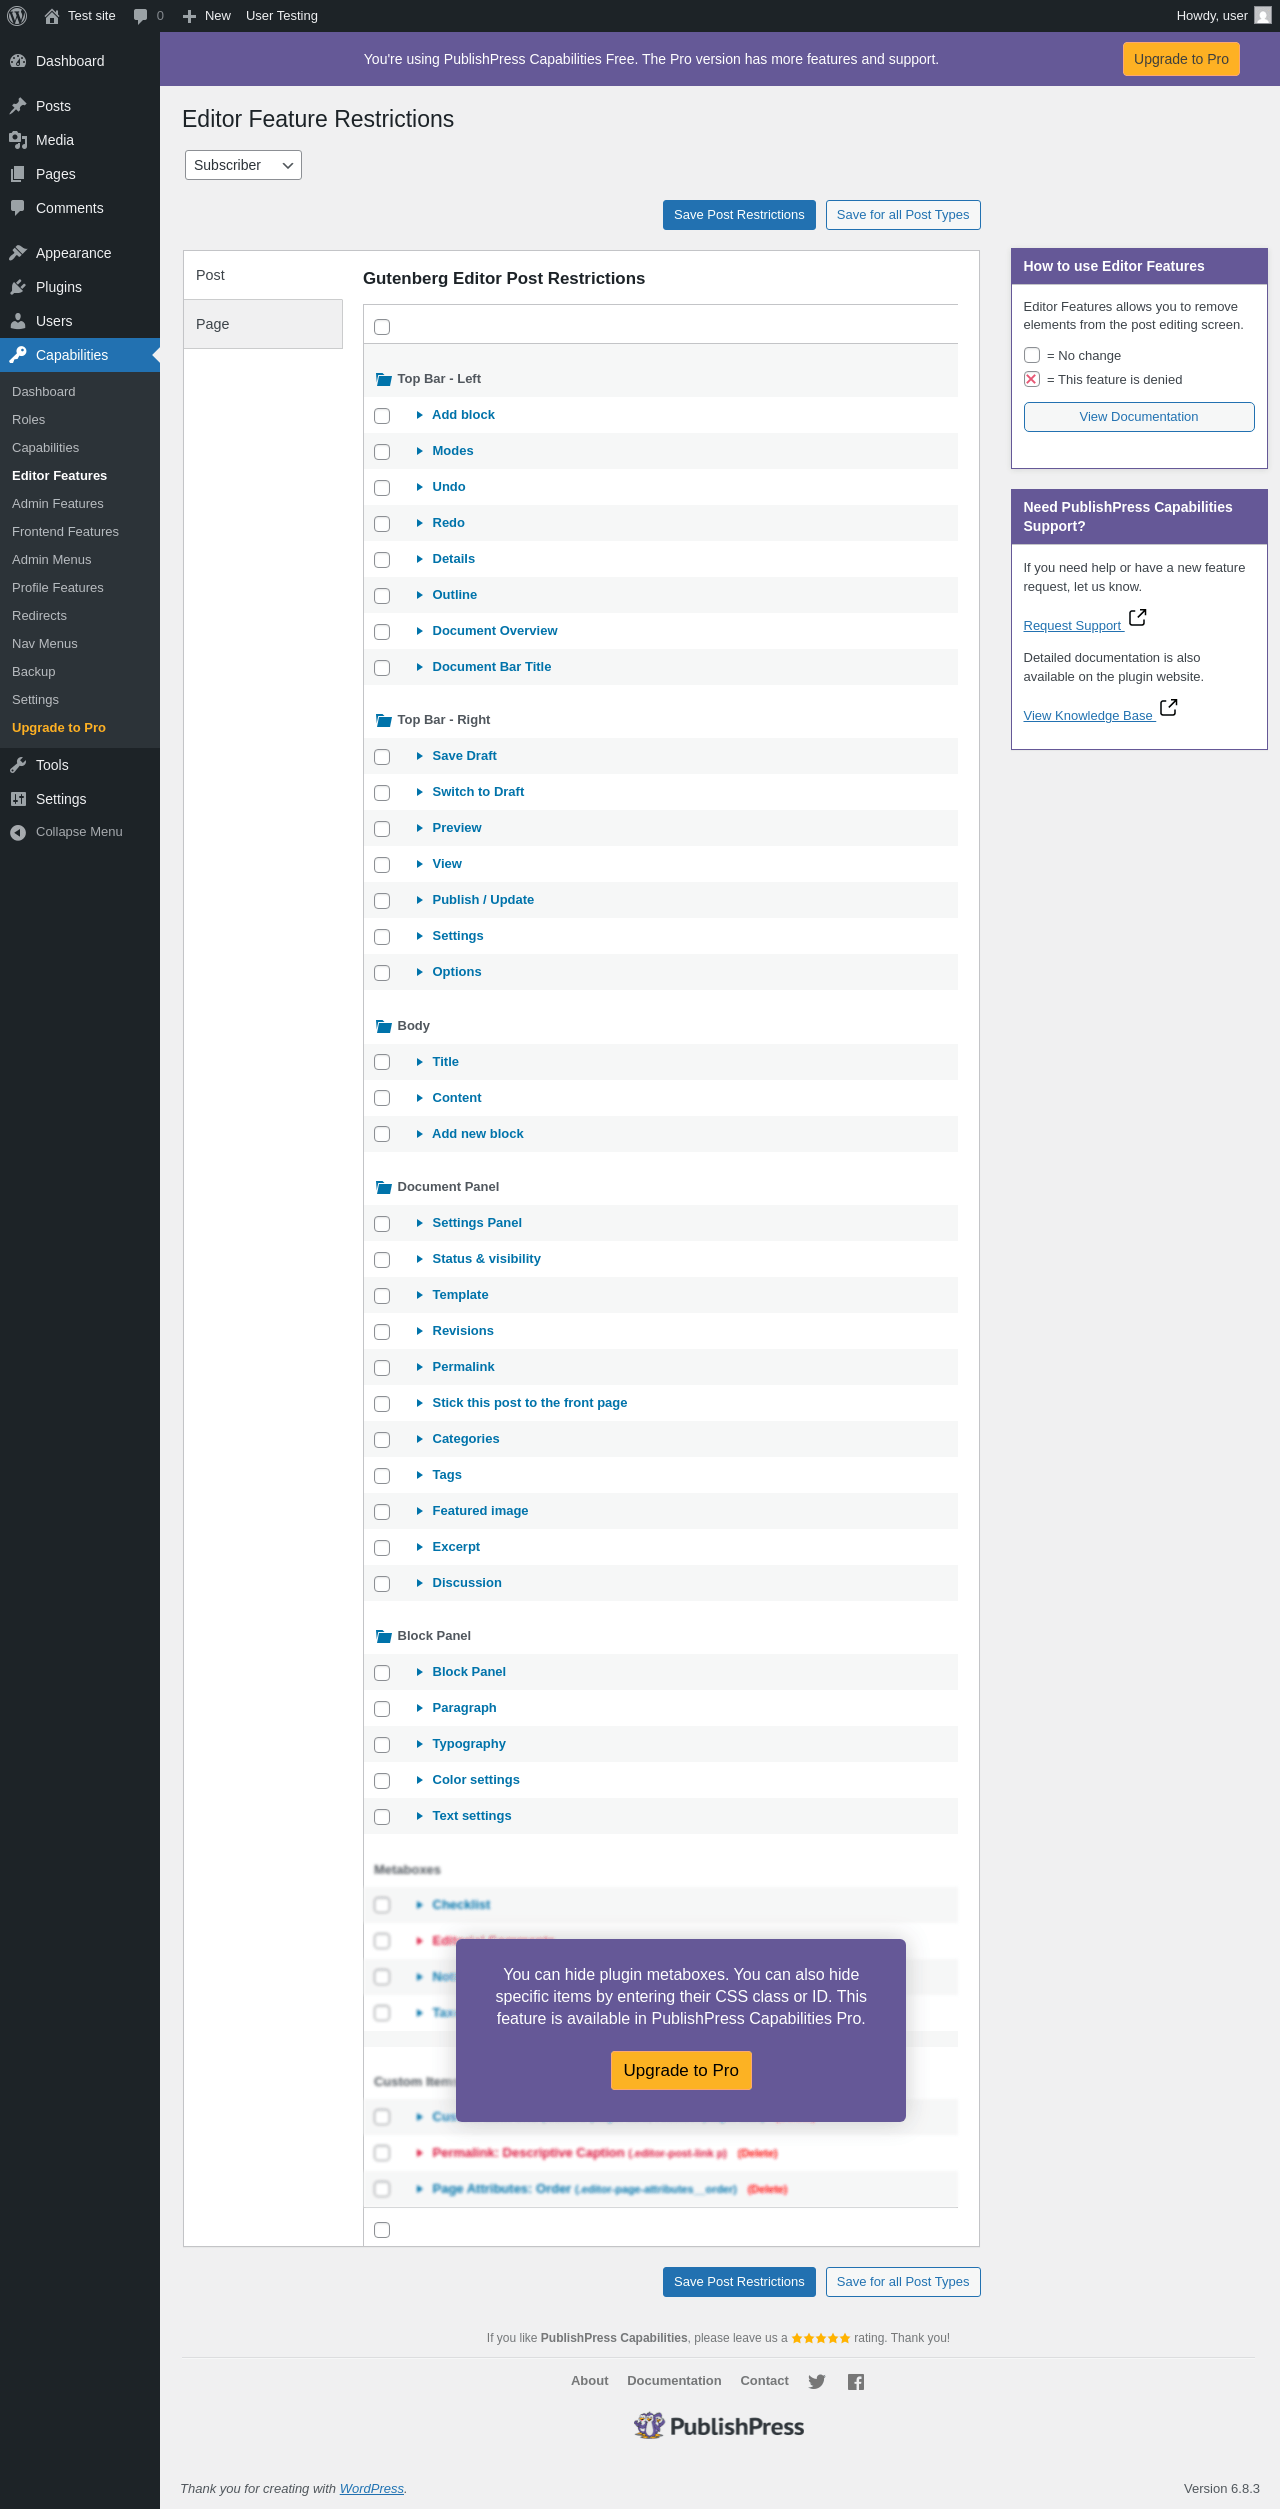Click the Collapse Menu arrow icon
Image resolution: width=1280 pixels, height=2509 pixels.
pyautogui.click(x=18, y=832)
